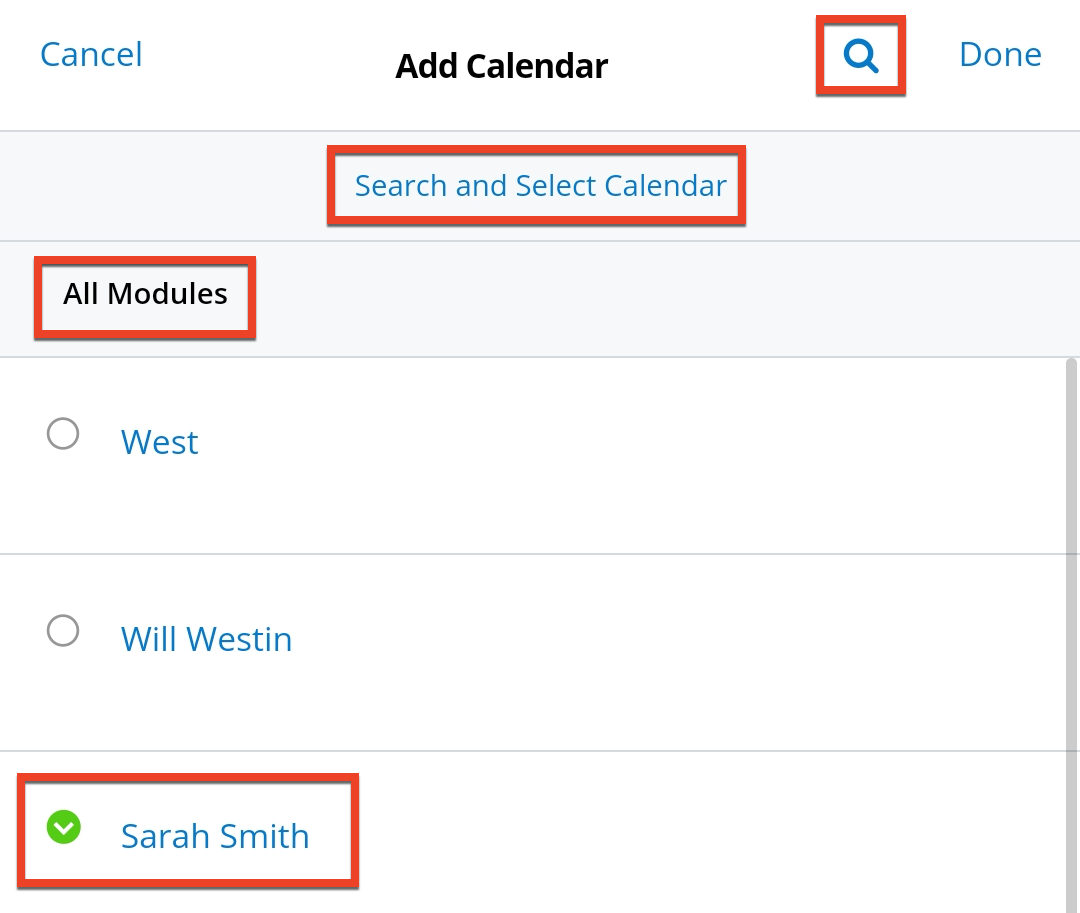This screenshot has height=913, width=1080.
Task: Click the scrollbar on the right edge
Action: (x=1074, y=600)
